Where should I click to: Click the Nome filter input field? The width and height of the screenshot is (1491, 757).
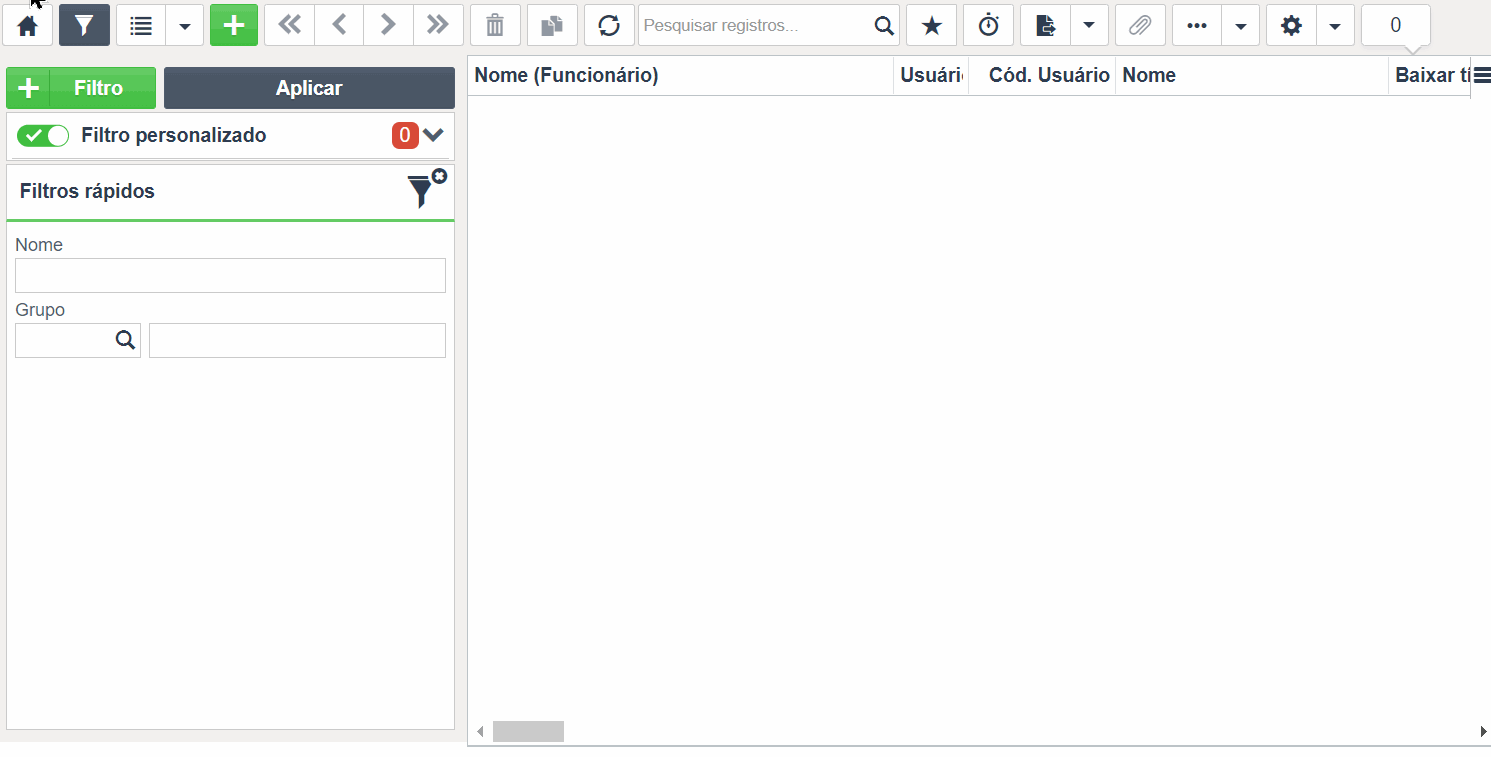coord(230,276)
